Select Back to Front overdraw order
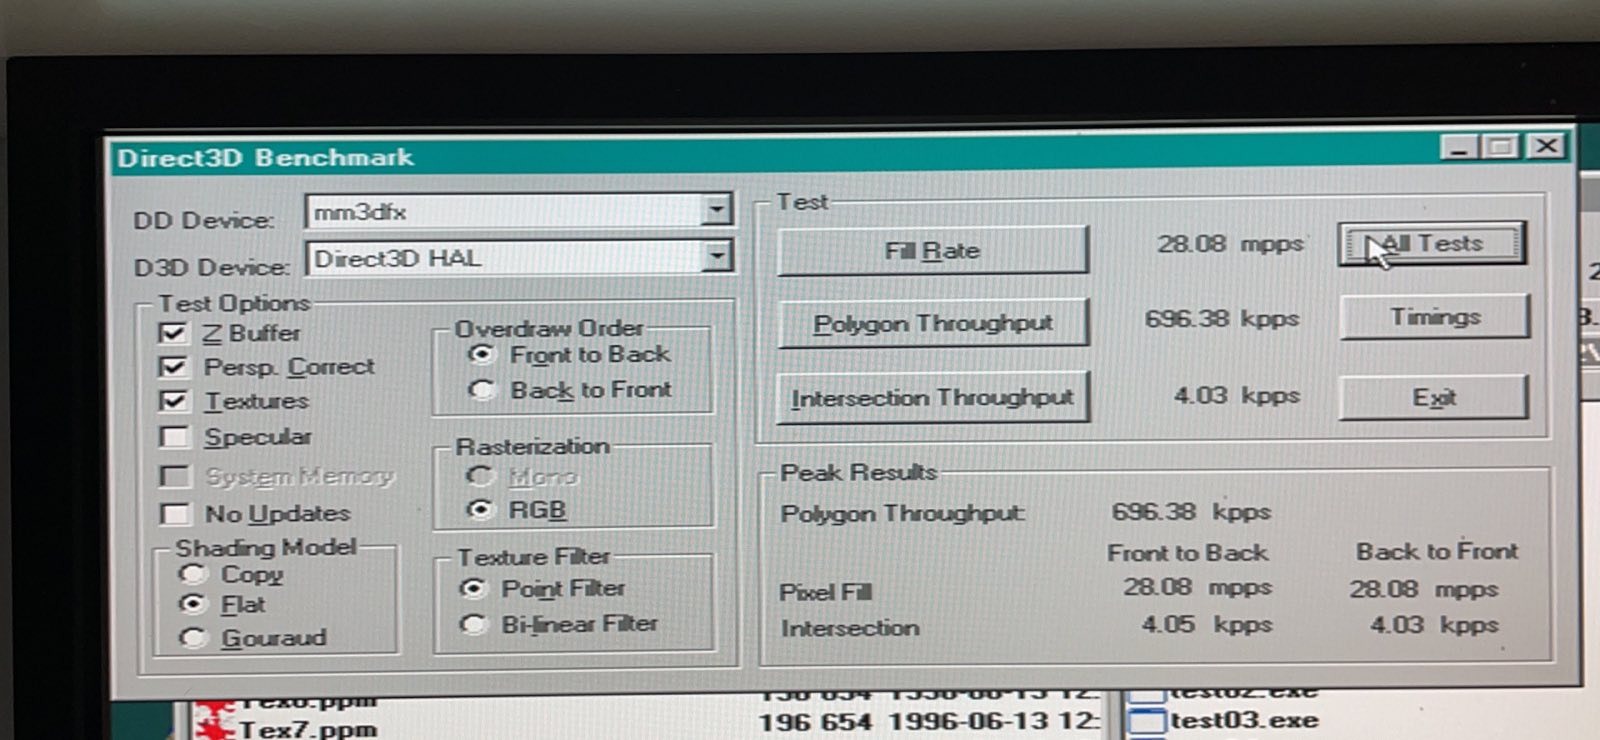The image size is (1600, 740). click(x=481, y=389)
